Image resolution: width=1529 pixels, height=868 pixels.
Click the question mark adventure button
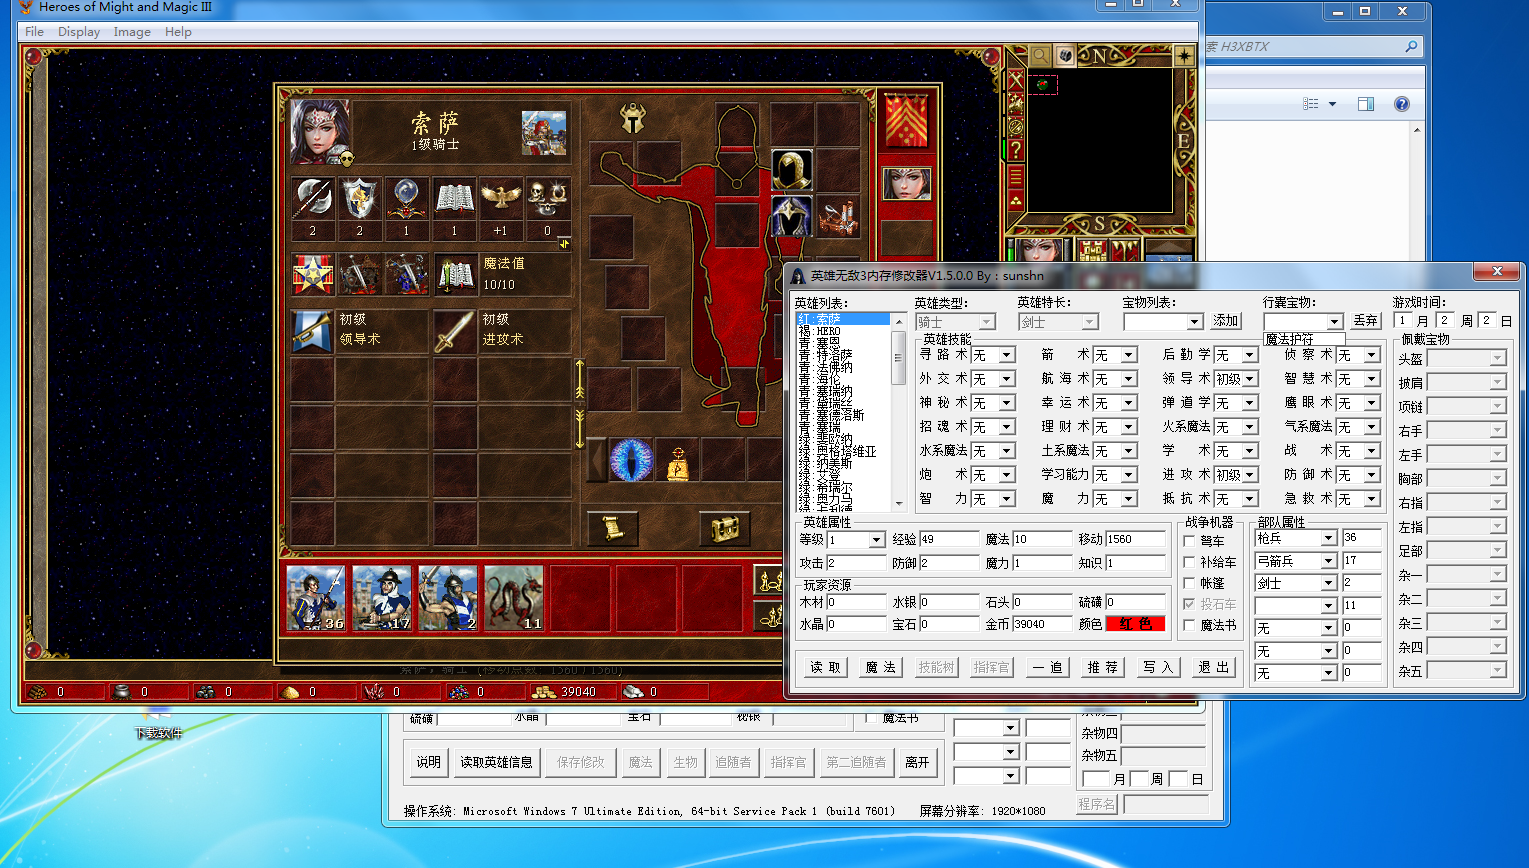tap(1016, 150)
